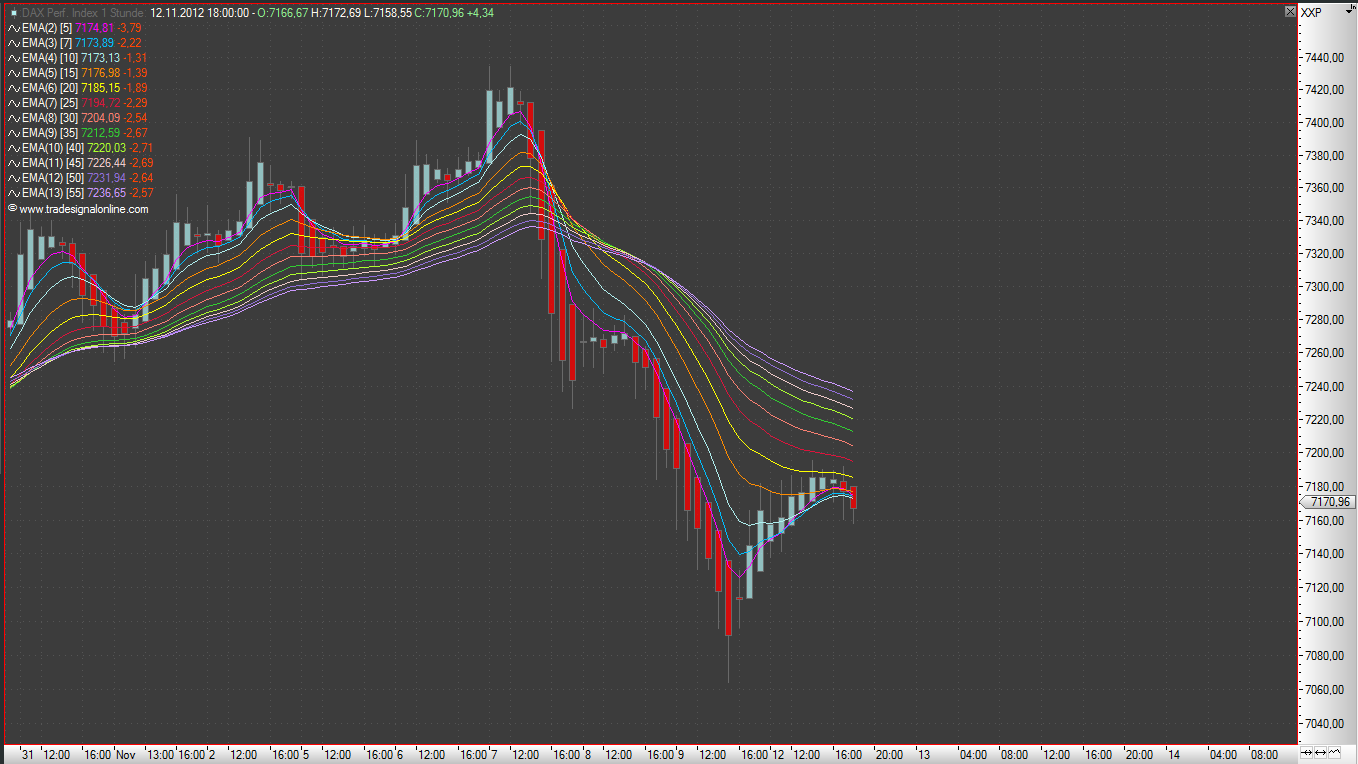Click the current price tag 7170,96
The width and height of the screenshot is (1358, 764).
(x=1329, y=502)
